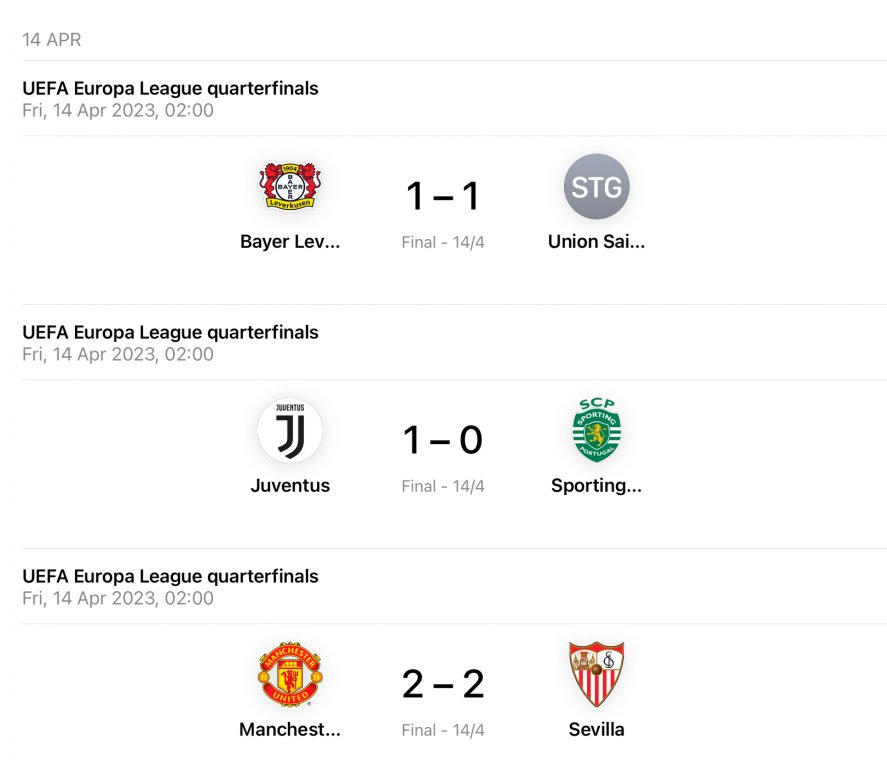This screenshot has height=768, width=887.
Task: Click the Sporting CP crest
Action: (x=597, y=430)
